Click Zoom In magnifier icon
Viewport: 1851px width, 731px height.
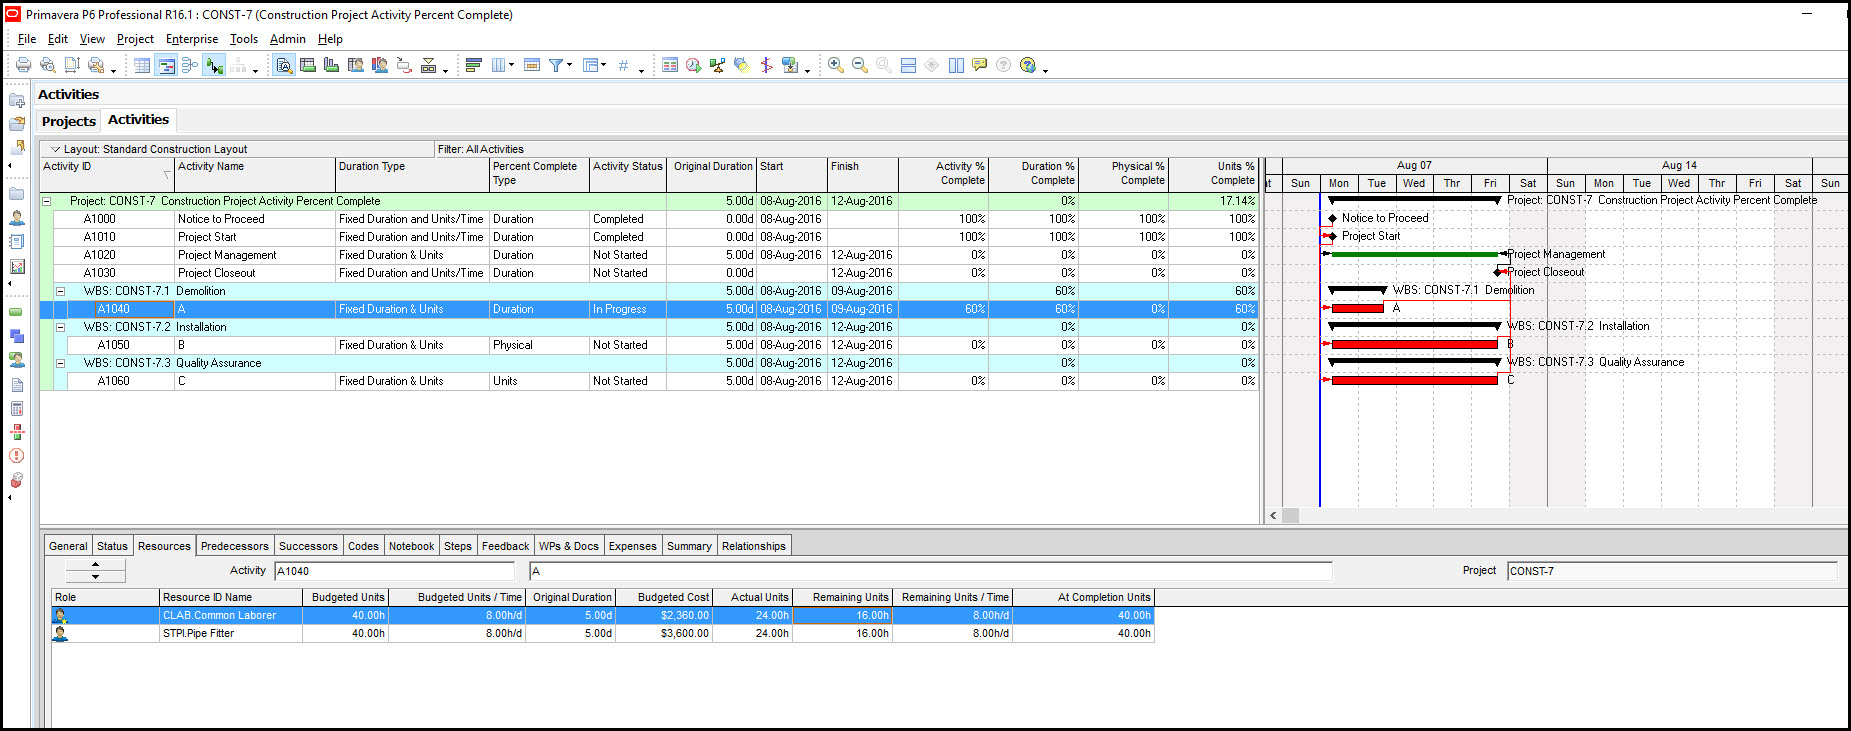[x=836, y=65]
